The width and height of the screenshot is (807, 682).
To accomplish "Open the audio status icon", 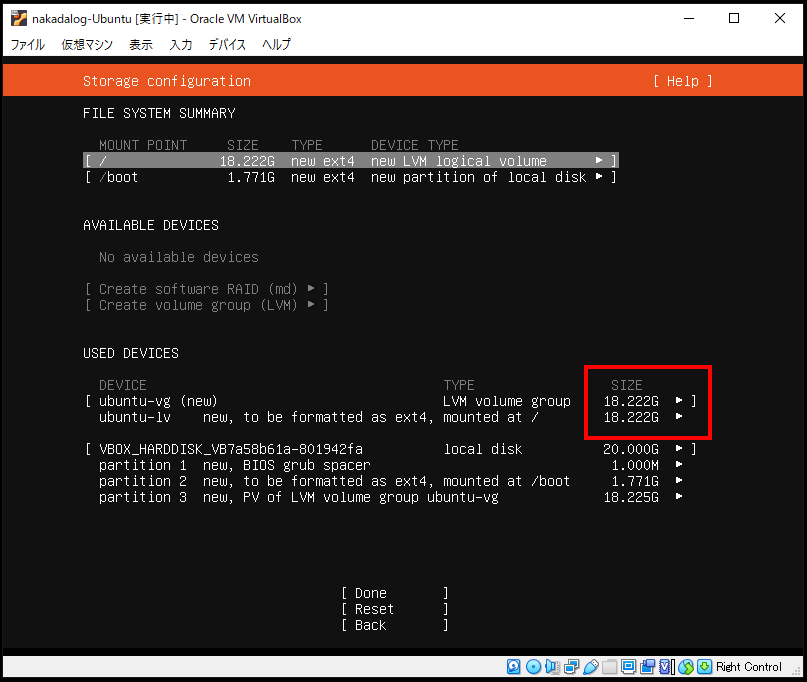I will click(552, 667).
